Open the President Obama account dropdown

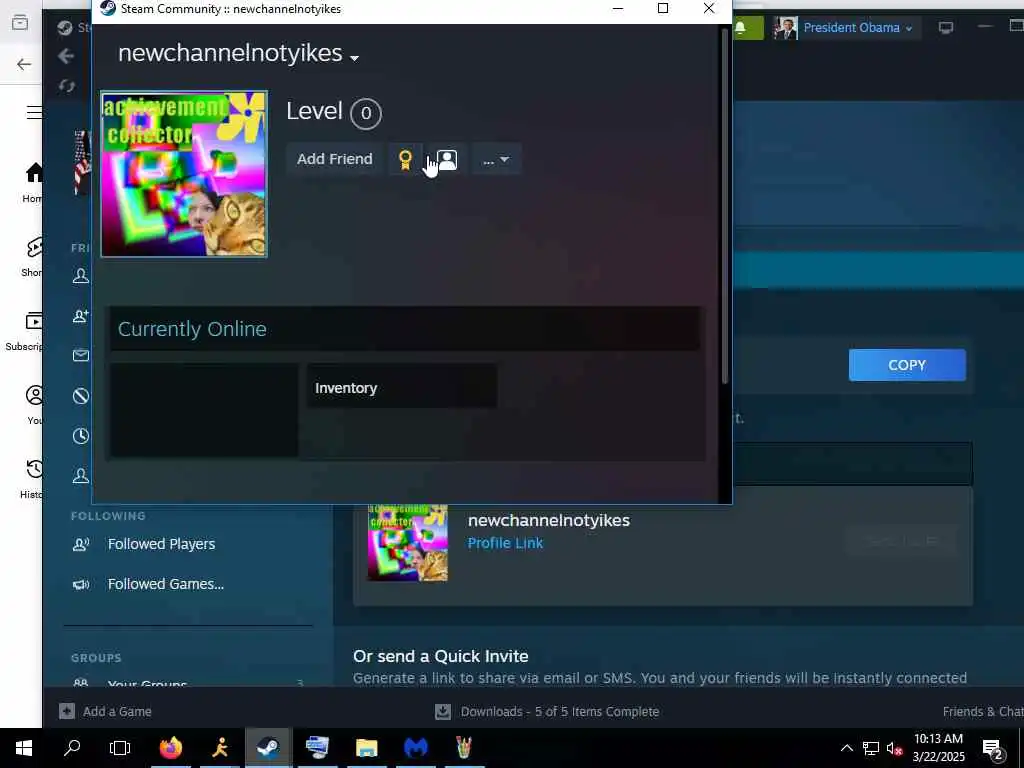coord(857,27)
